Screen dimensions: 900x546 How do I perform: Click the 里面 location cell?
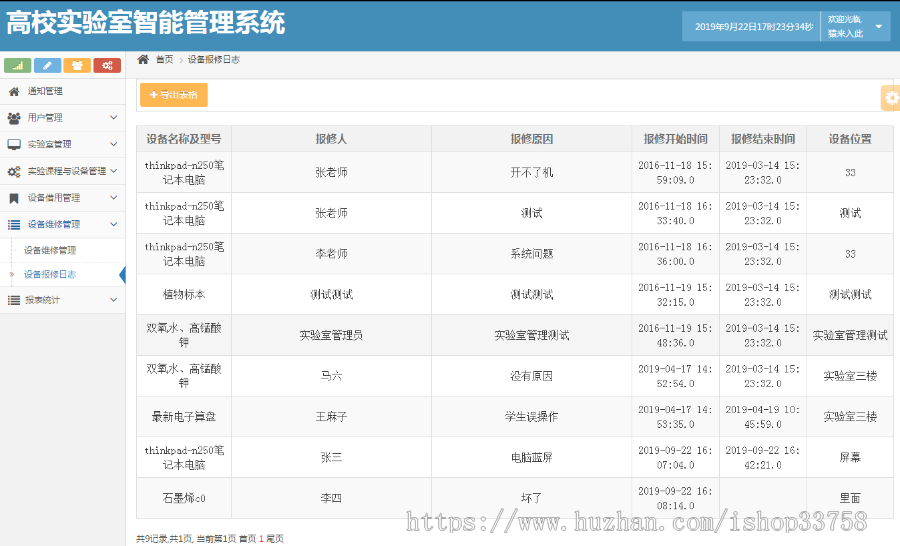click(x=850, y=498)
